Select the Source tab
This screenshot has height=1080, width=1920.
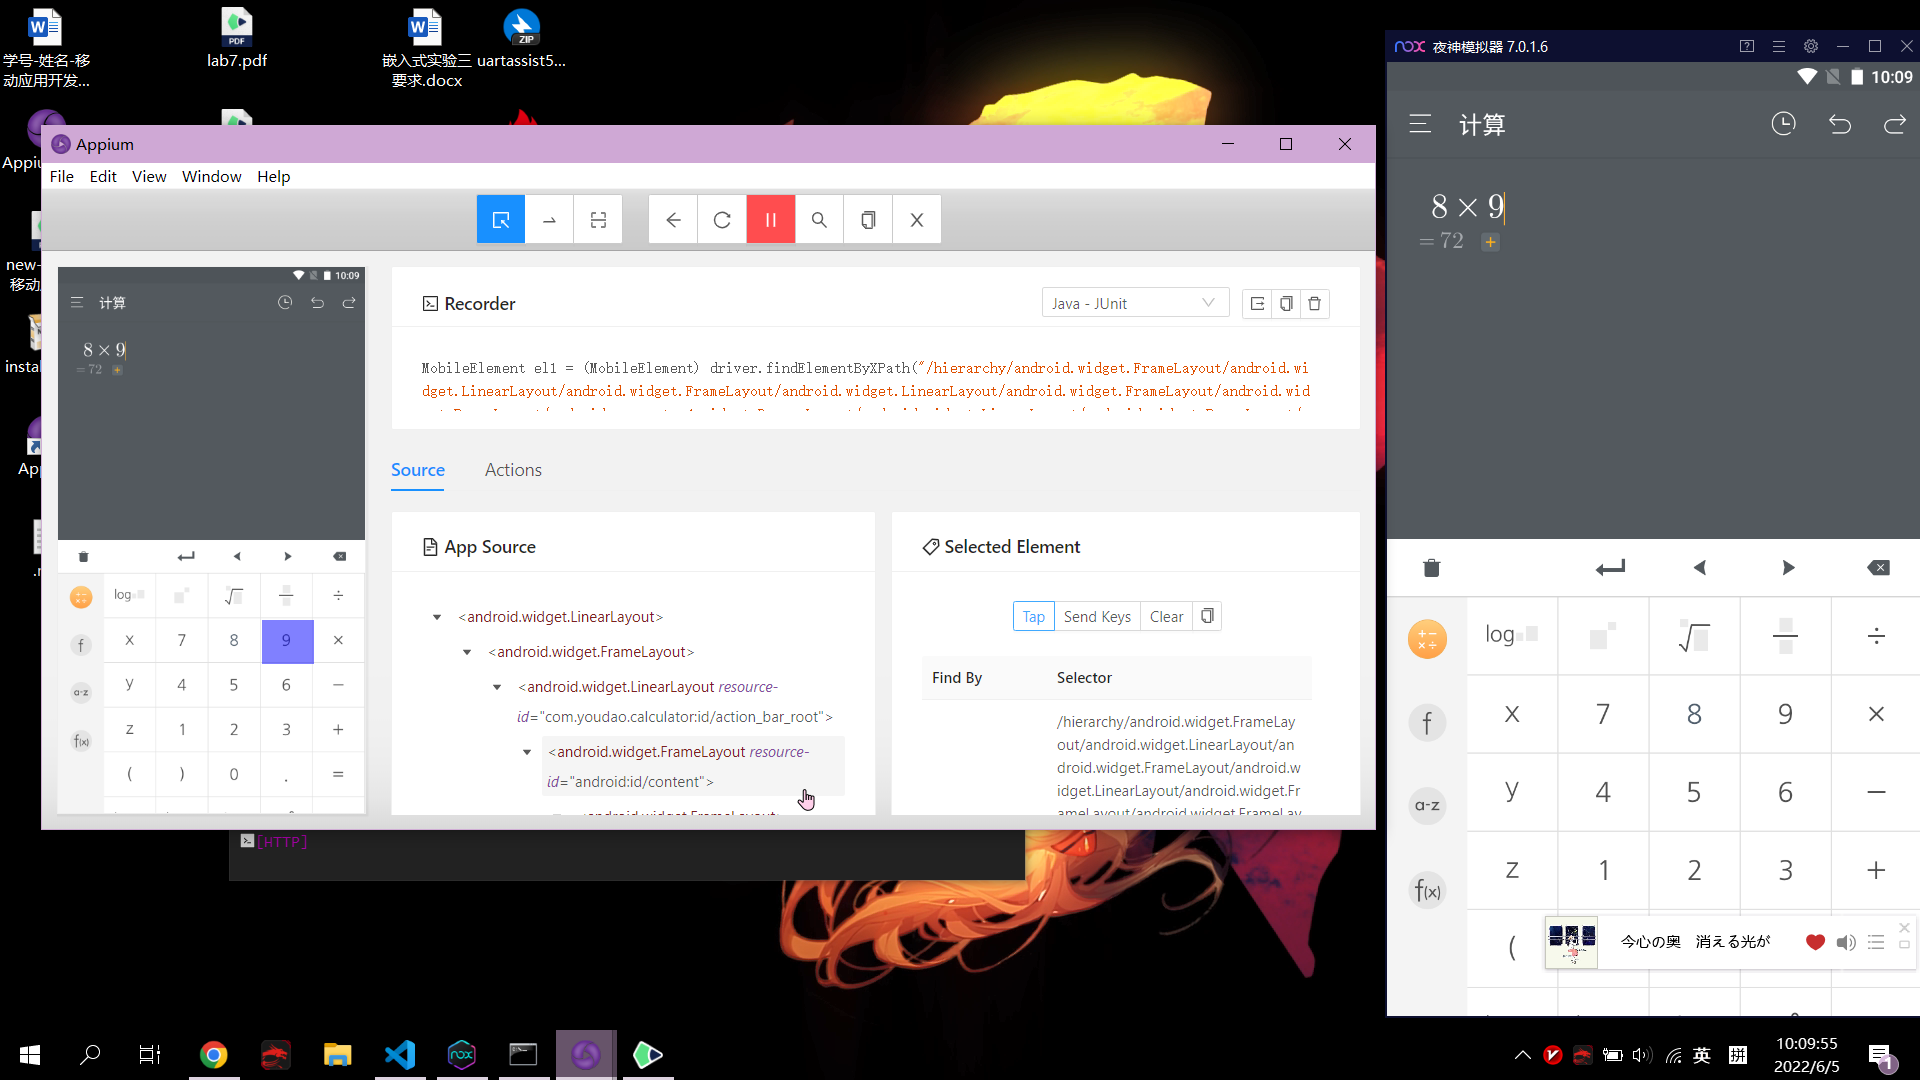click(418, 470)
